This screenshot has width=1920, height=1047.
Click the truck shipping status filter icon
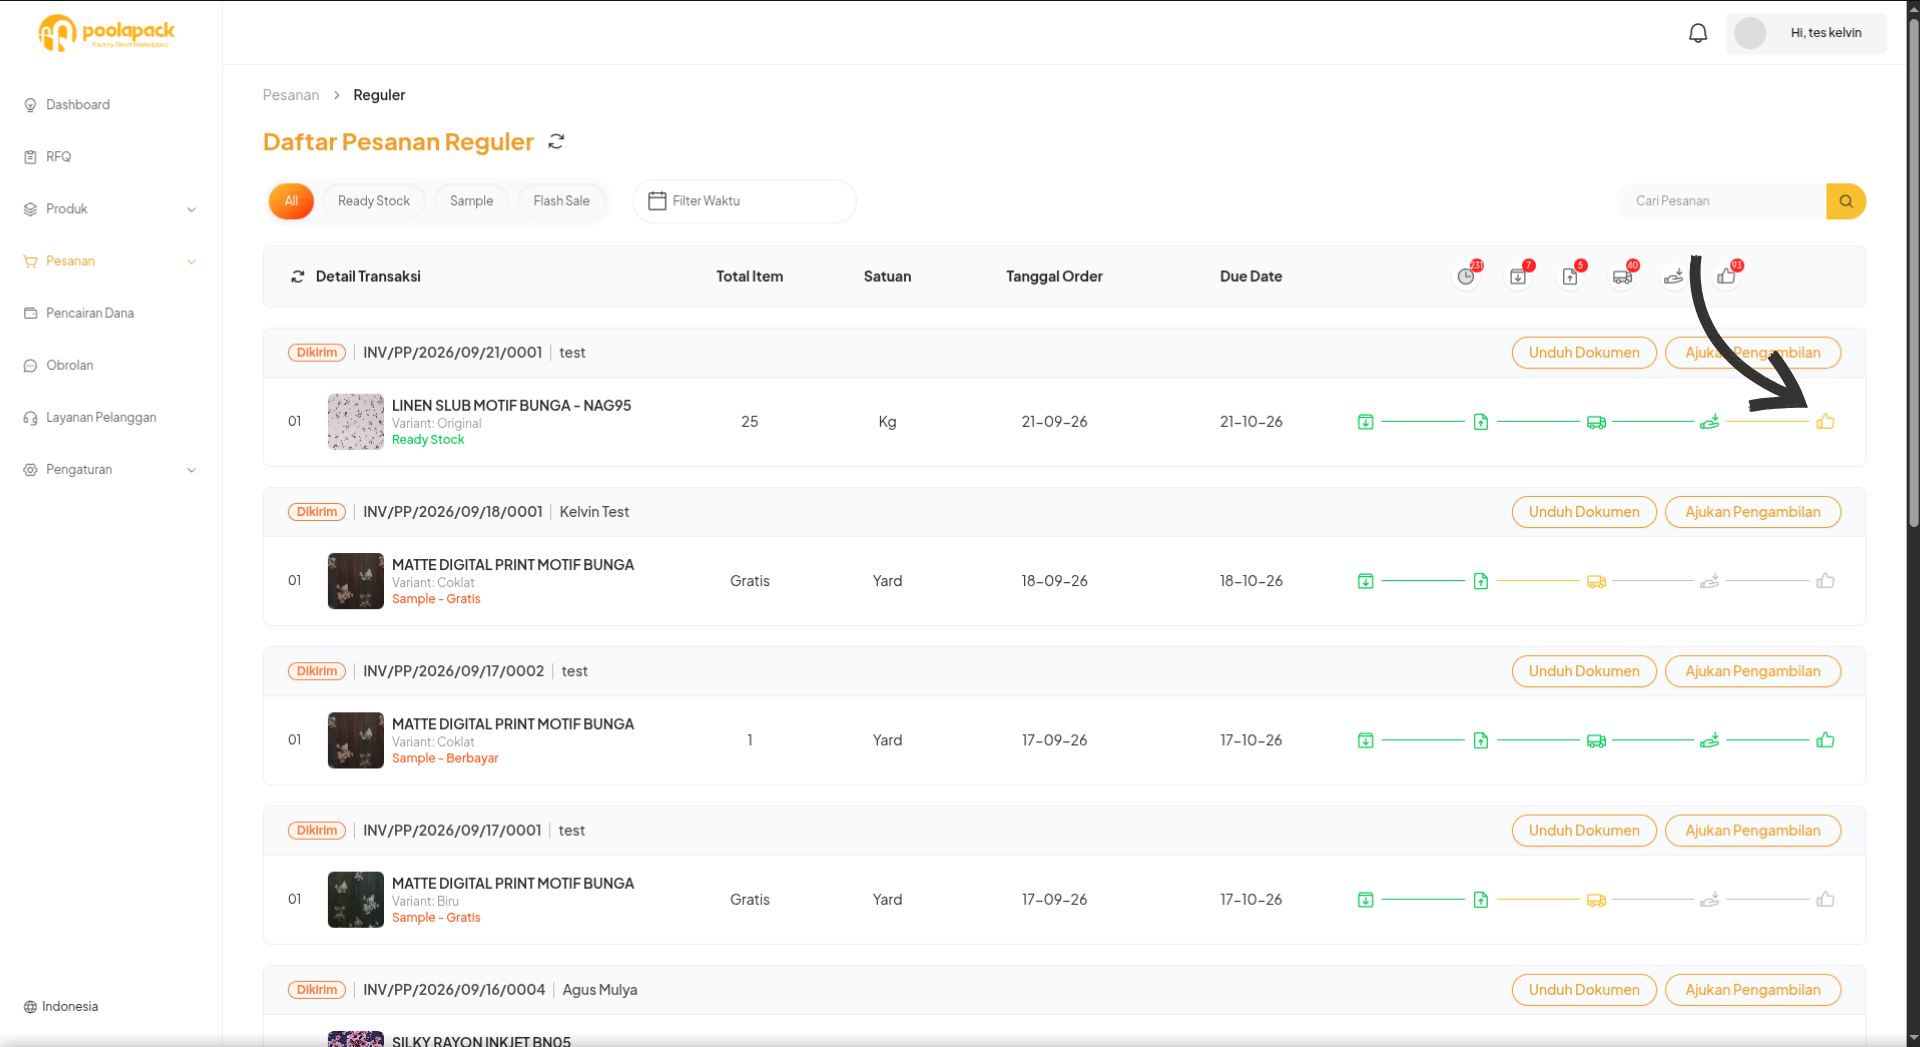tap(1622, 277)
